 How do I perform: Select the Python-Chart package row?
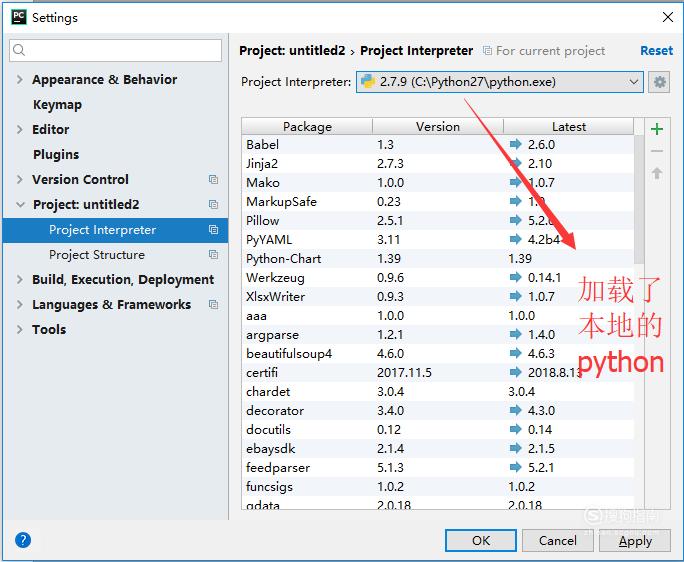pyautogui.click(x=438, y=258)
